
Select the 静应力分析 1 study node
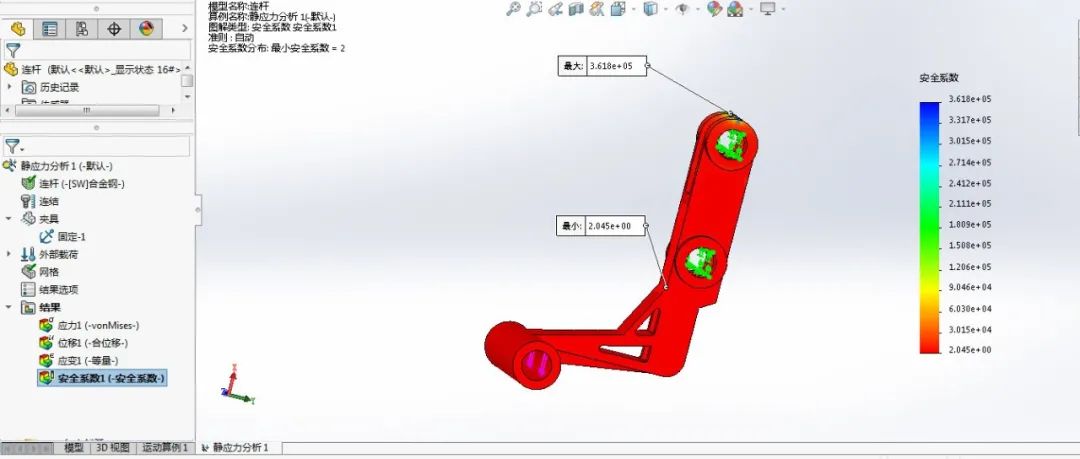(x=59, y=165)
